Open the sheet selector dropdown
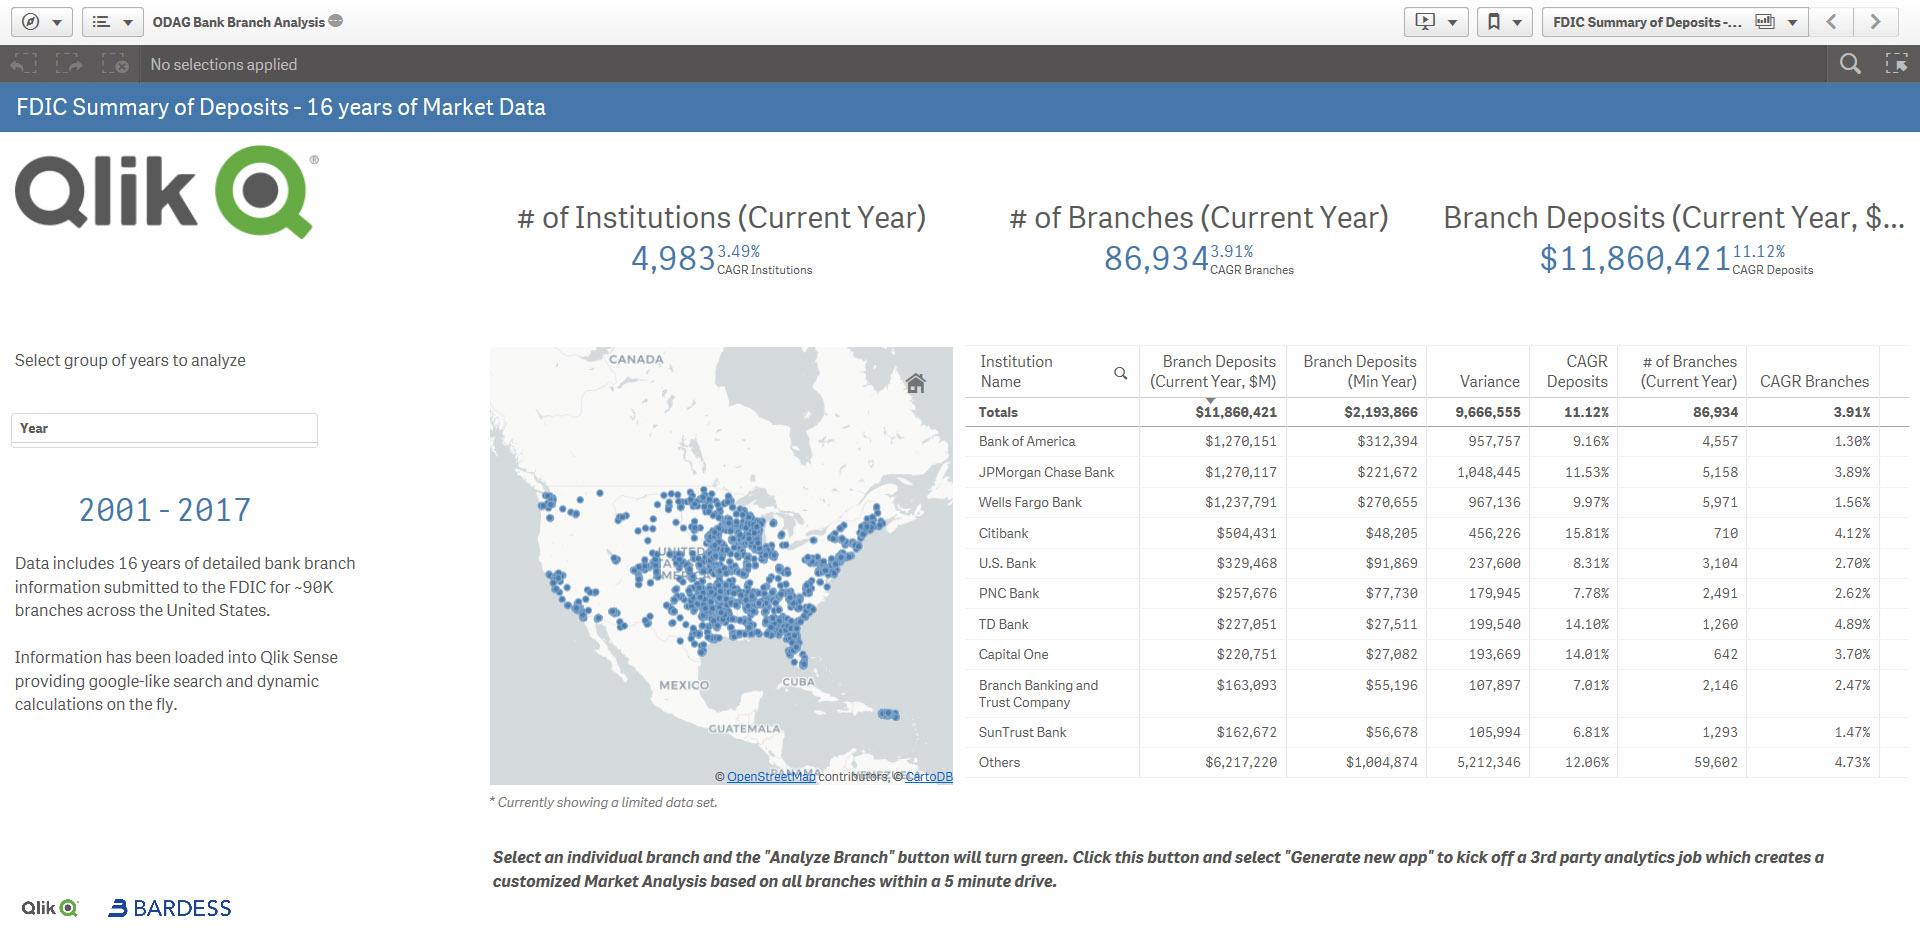1920x942 pixels. [x=1675, y=22]
